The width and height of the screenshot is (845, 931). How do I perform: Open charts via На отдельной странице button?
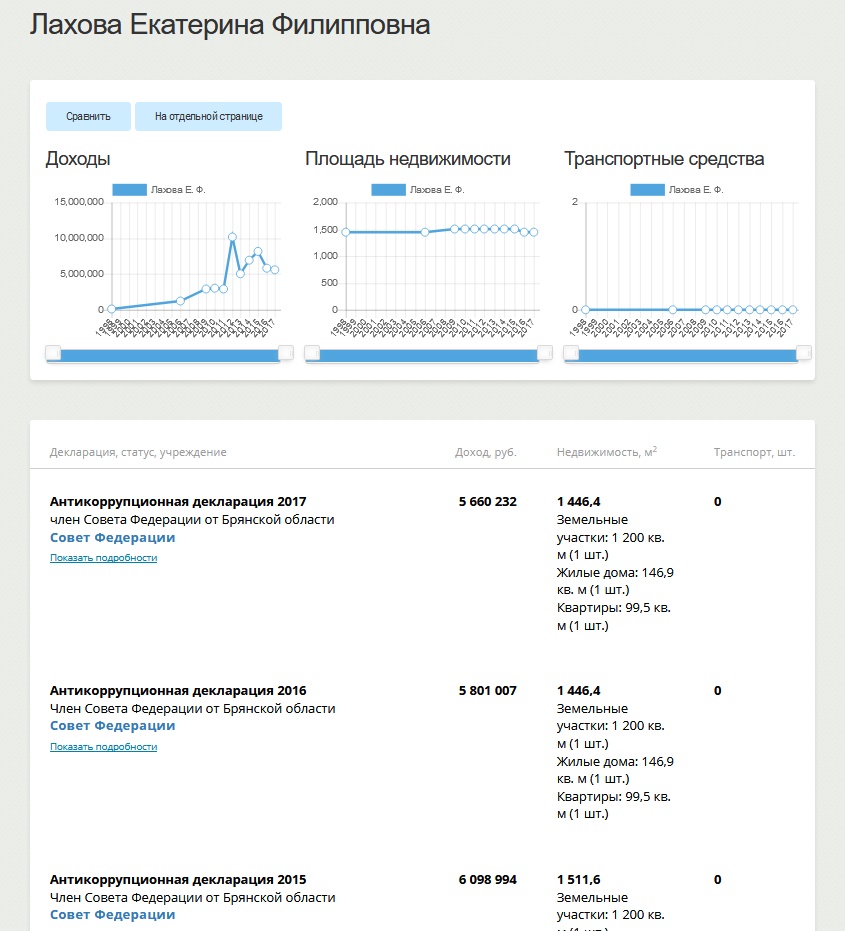point(208,116)
